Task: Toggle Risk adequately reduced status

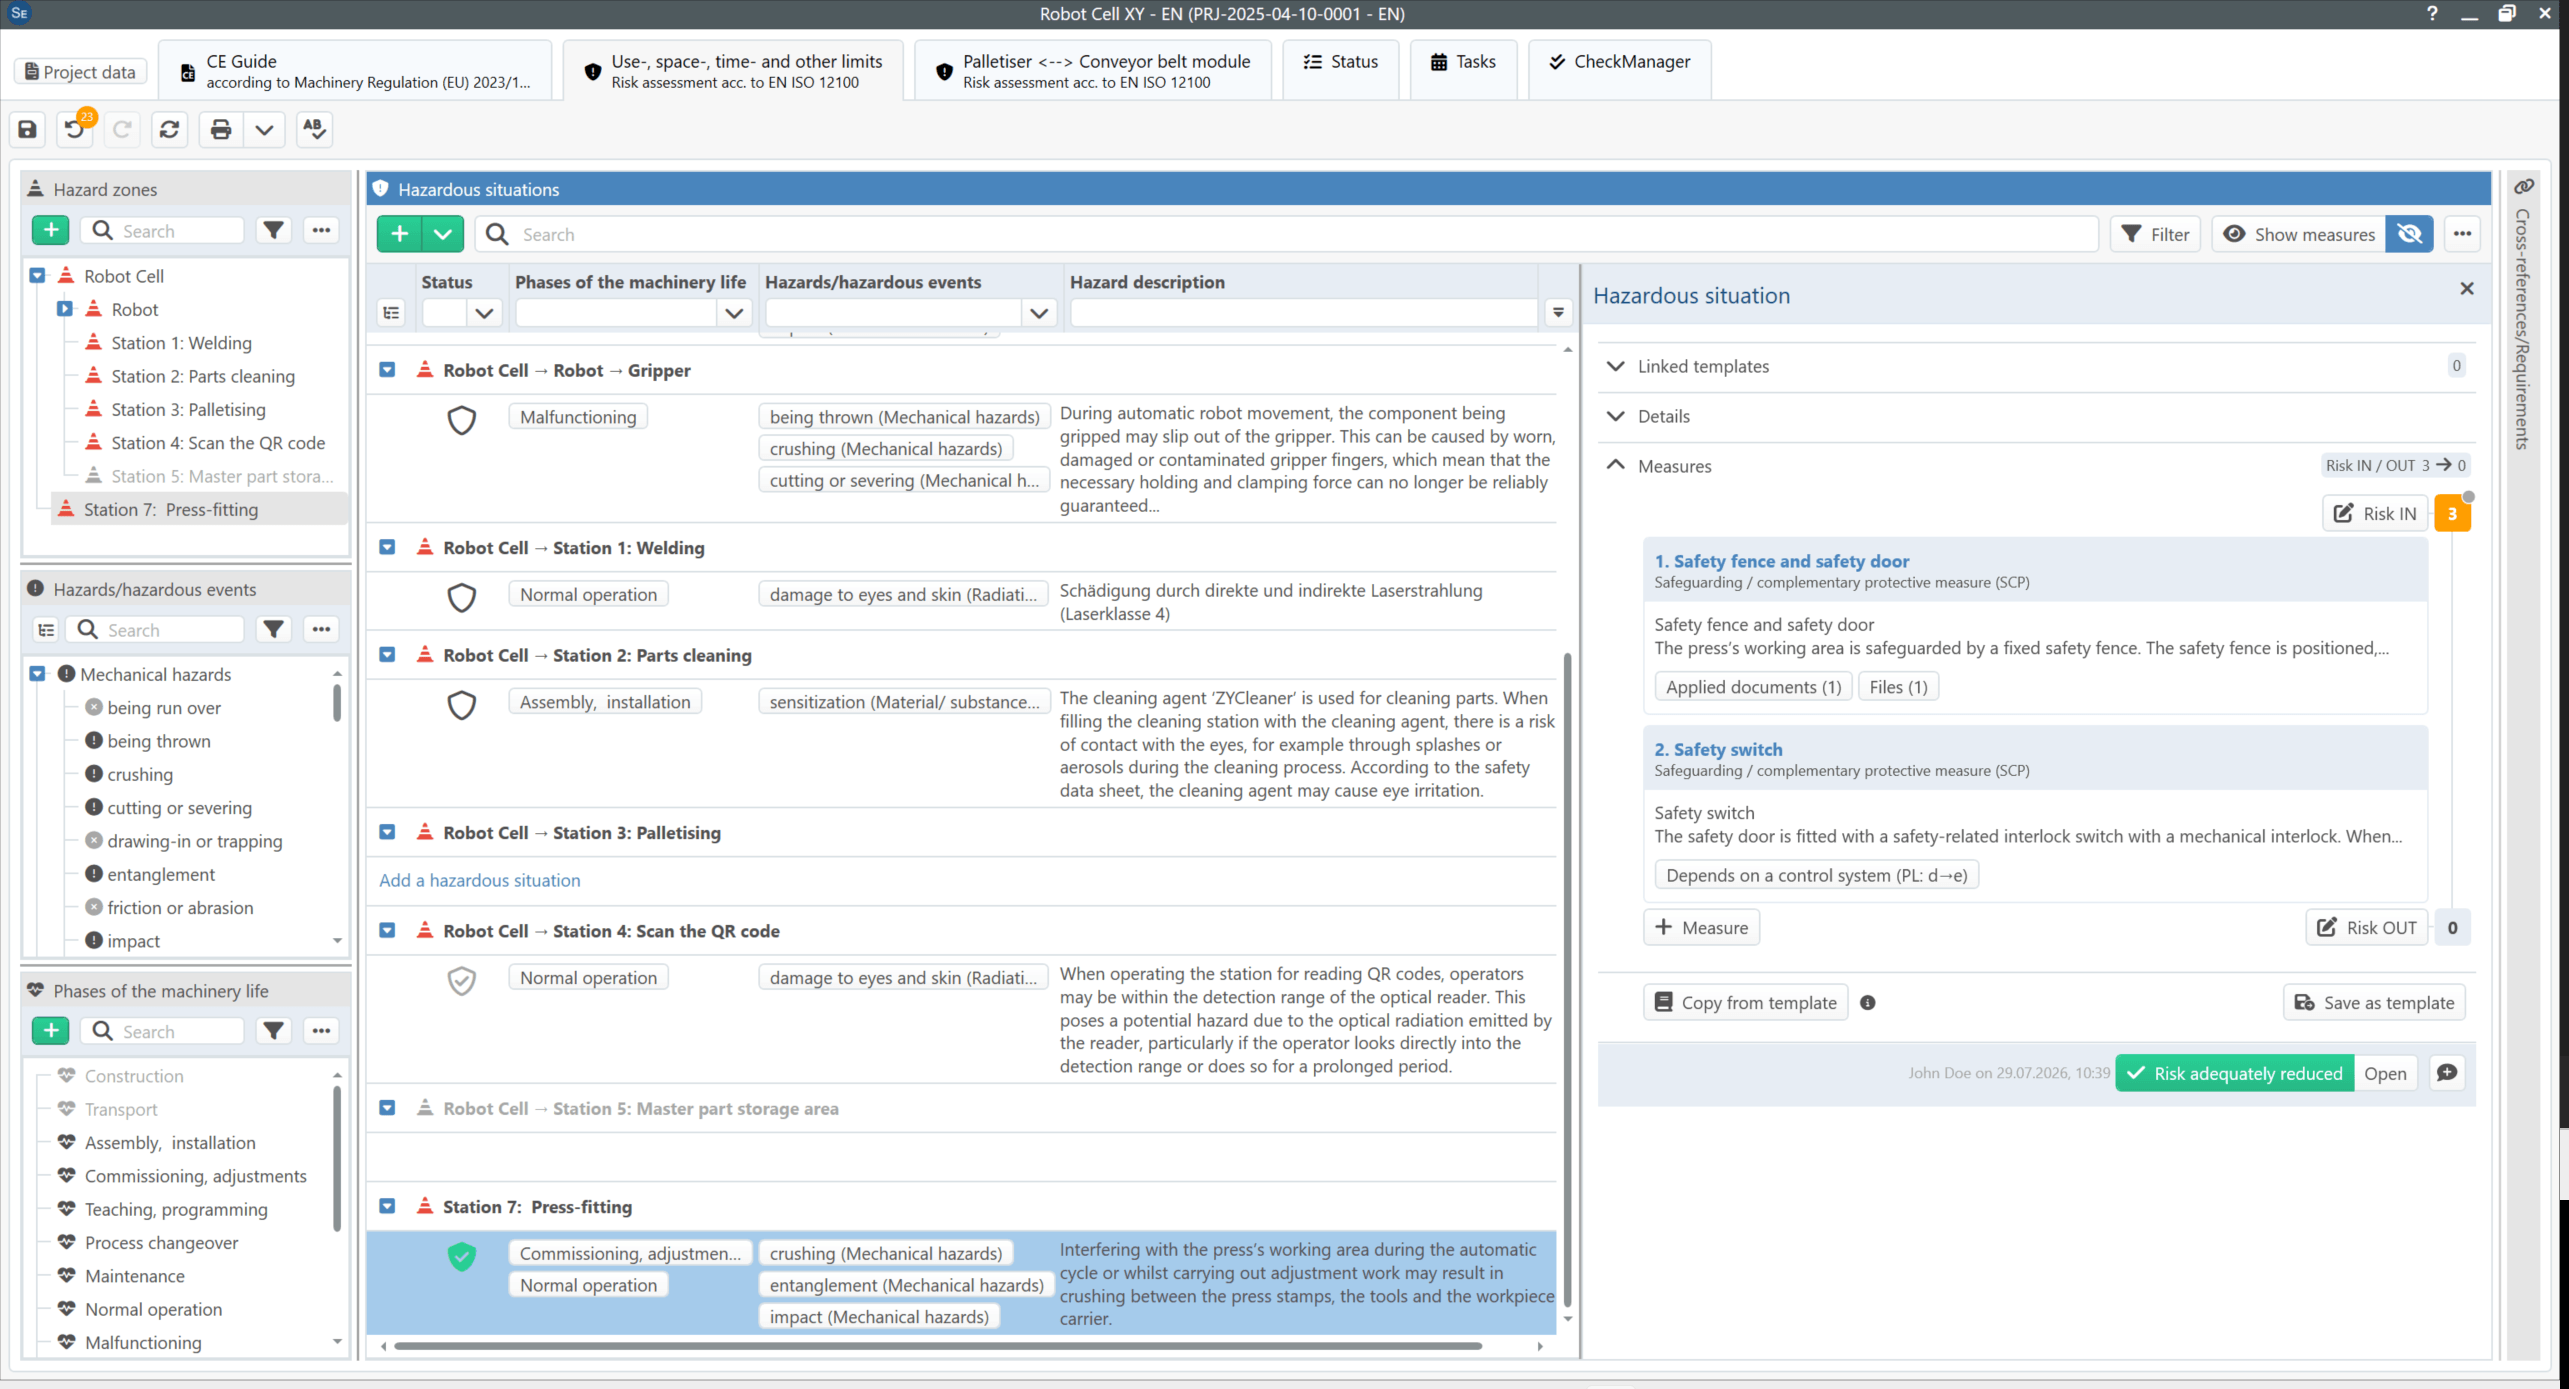Action: [2235, 1073]
